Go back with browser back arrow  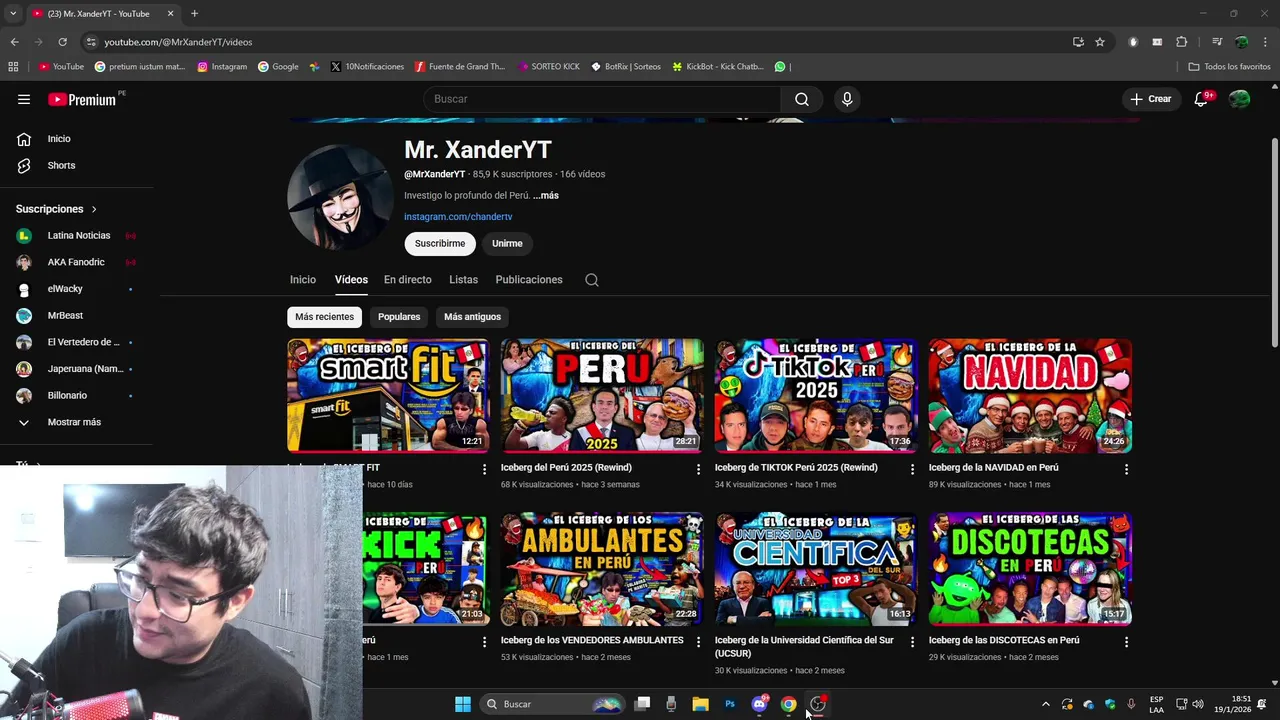pyautogui.click(x=14, y=42)
